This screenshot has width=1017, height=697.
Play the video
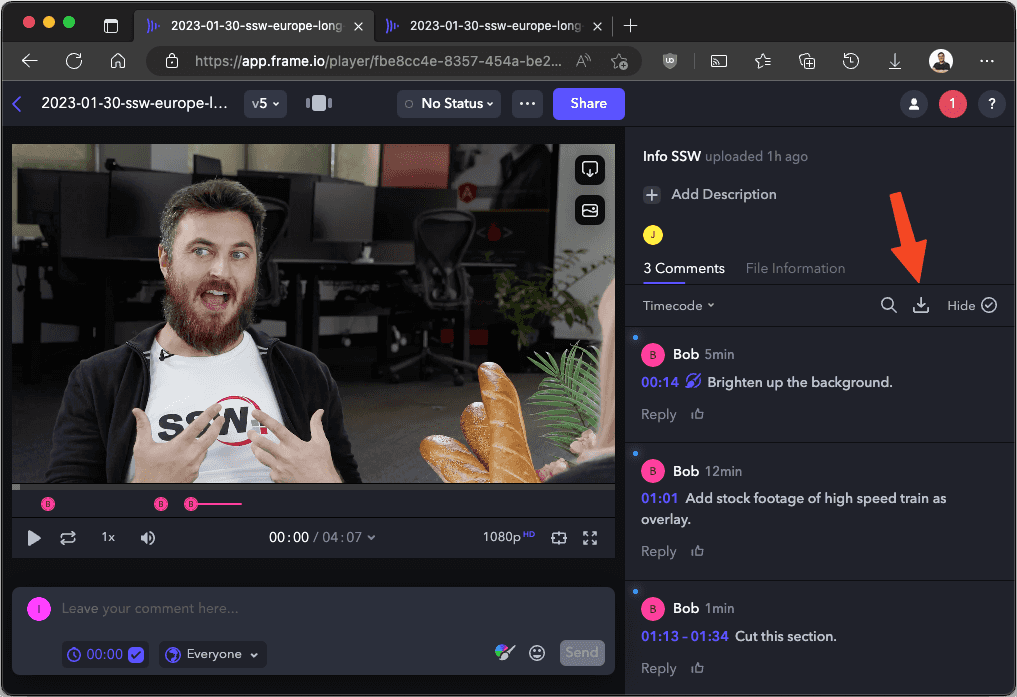coord(34,538)
